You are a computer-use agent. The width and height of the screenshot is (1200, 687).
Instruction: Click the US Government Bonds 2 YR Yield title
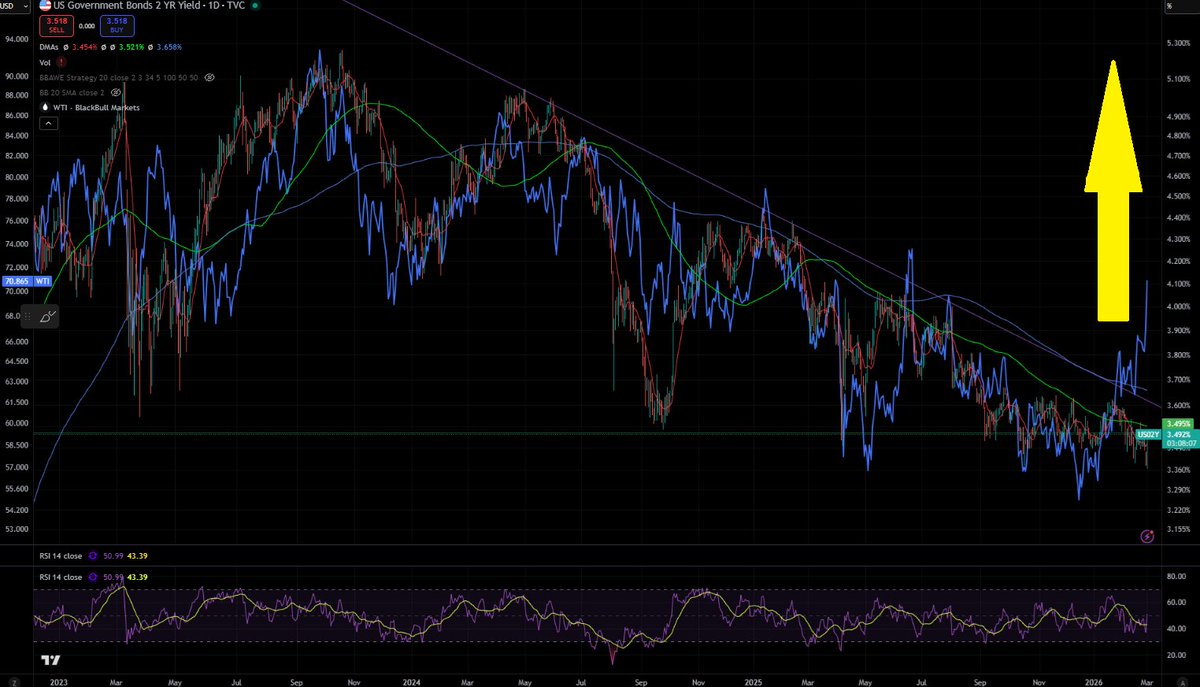click(127, 6)
